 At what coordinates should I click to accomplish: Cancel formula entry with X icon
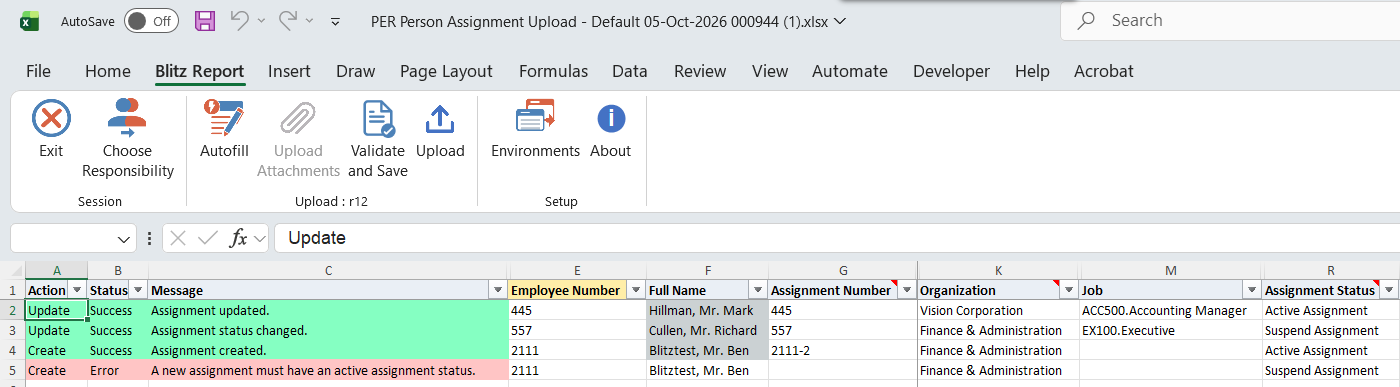178,238
